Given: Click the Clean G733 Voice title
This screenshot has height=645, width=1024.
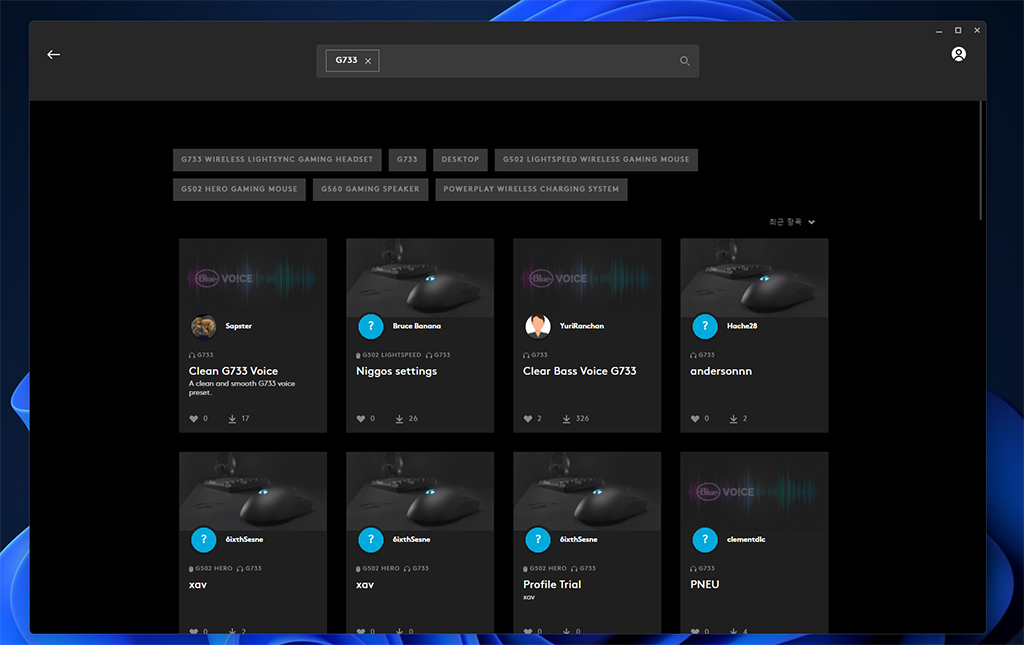Looking at the screenshot, I should click(233, 371).
